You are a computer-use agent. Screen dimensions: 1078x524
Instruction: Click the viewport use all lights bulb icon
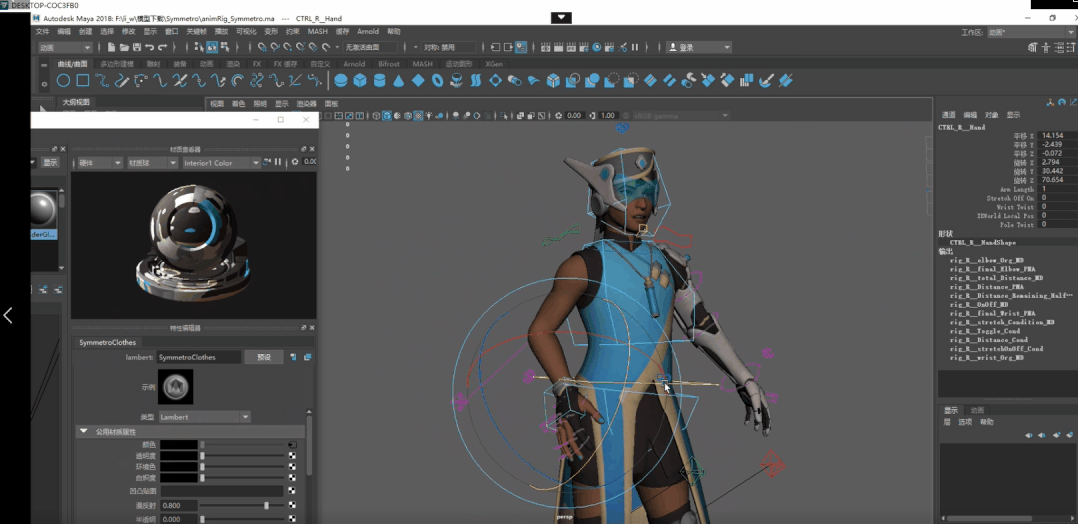[x=429, y=116]
